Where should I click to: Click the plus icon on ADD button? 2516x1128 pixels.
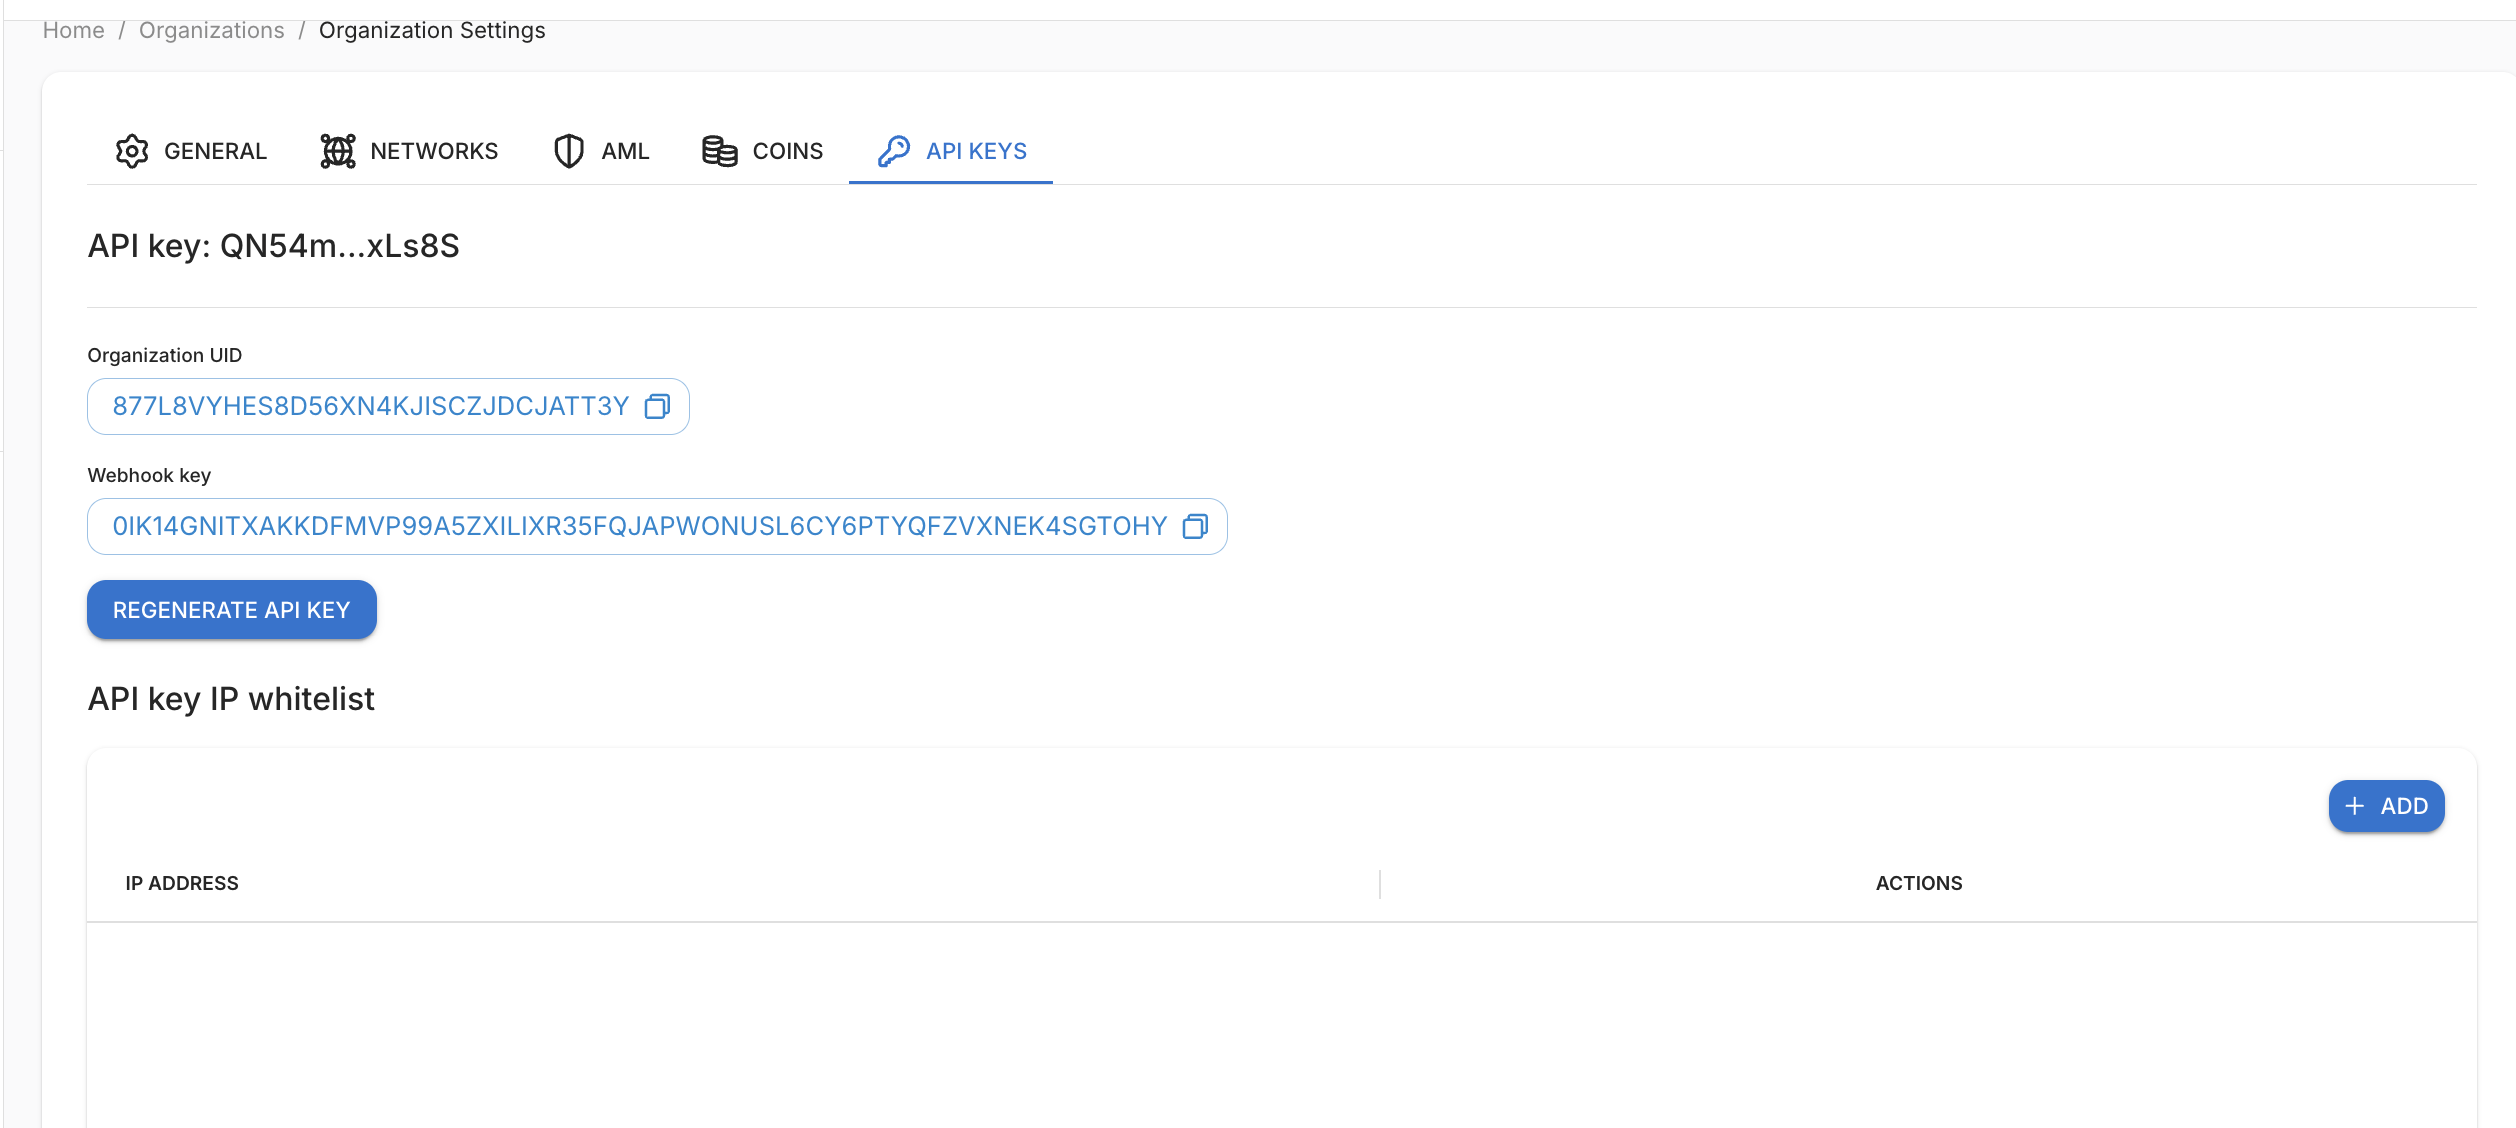pyautogui.click(x=2355, y=806)
